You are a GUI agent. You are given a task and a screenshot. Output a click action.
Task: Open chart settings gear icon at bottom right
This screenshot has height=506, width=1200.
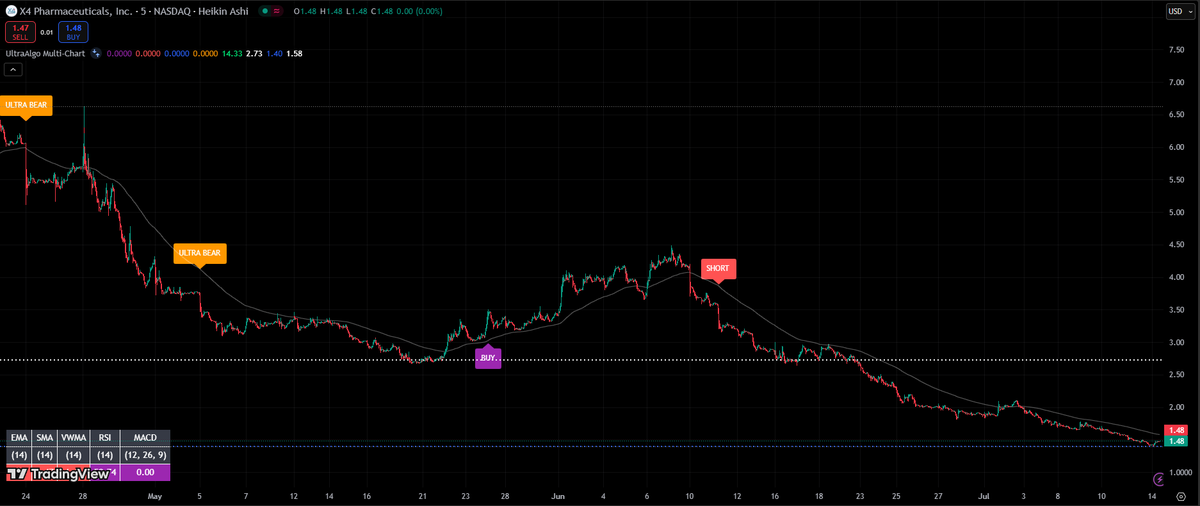point(1181,496)
